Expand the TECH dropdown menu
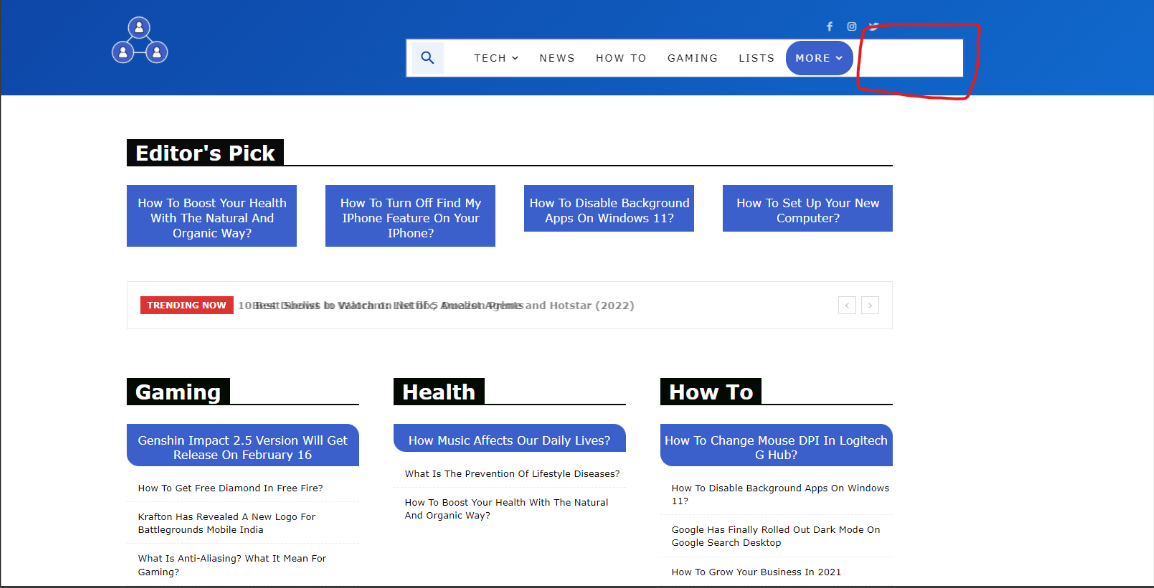 click(x=496, y=58)
